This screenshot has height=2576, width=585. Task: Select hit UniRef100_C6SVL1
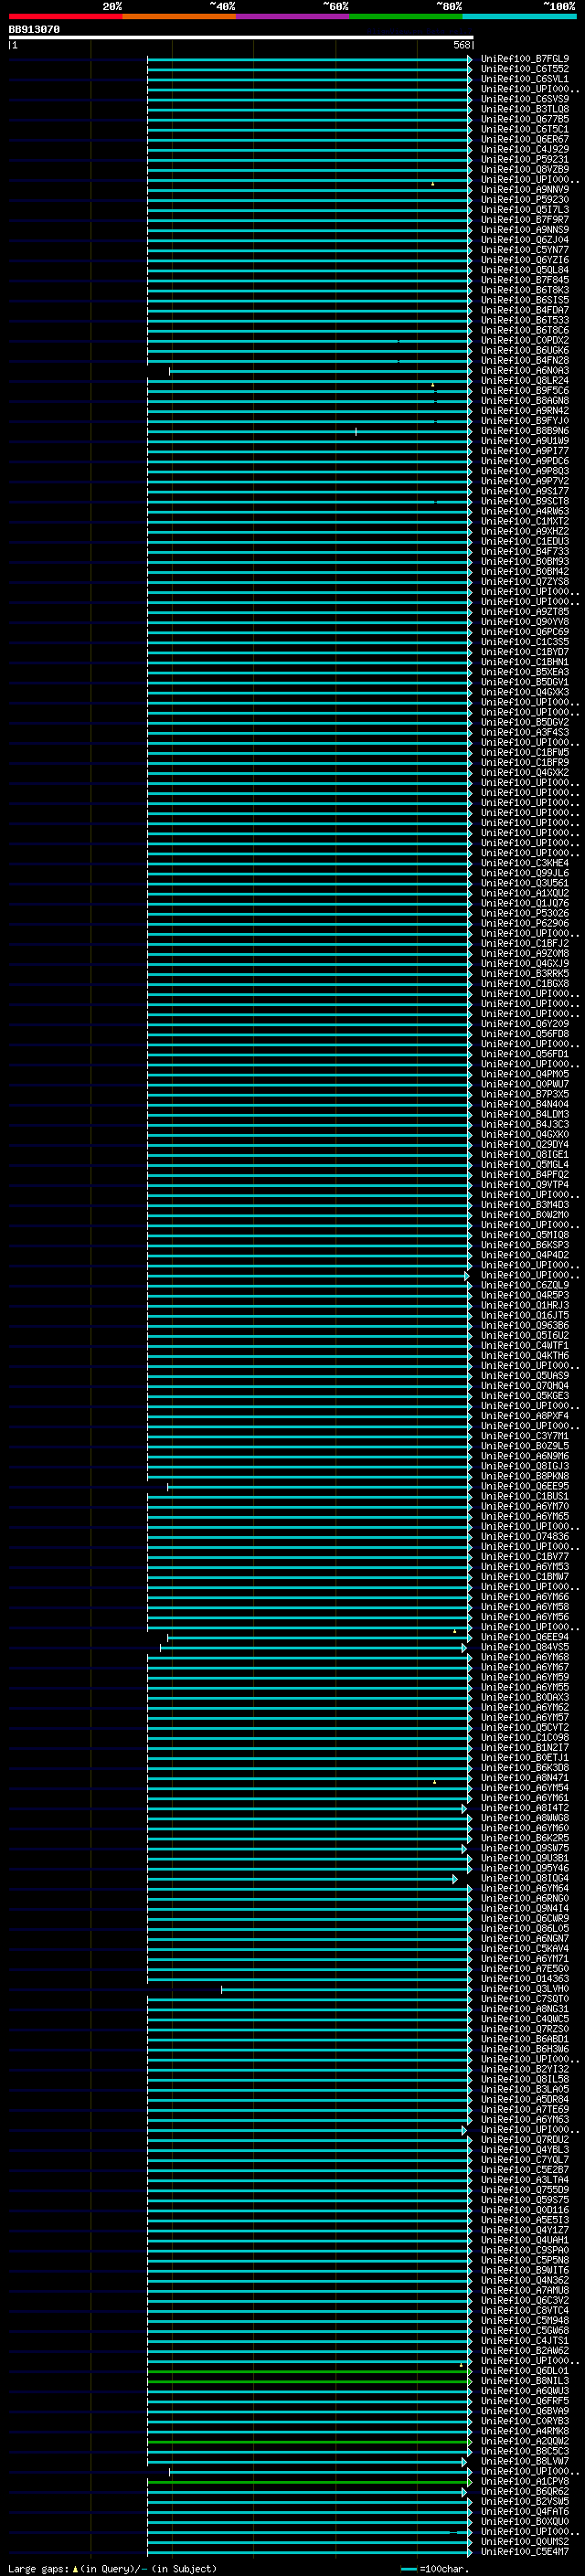point(524,79)
